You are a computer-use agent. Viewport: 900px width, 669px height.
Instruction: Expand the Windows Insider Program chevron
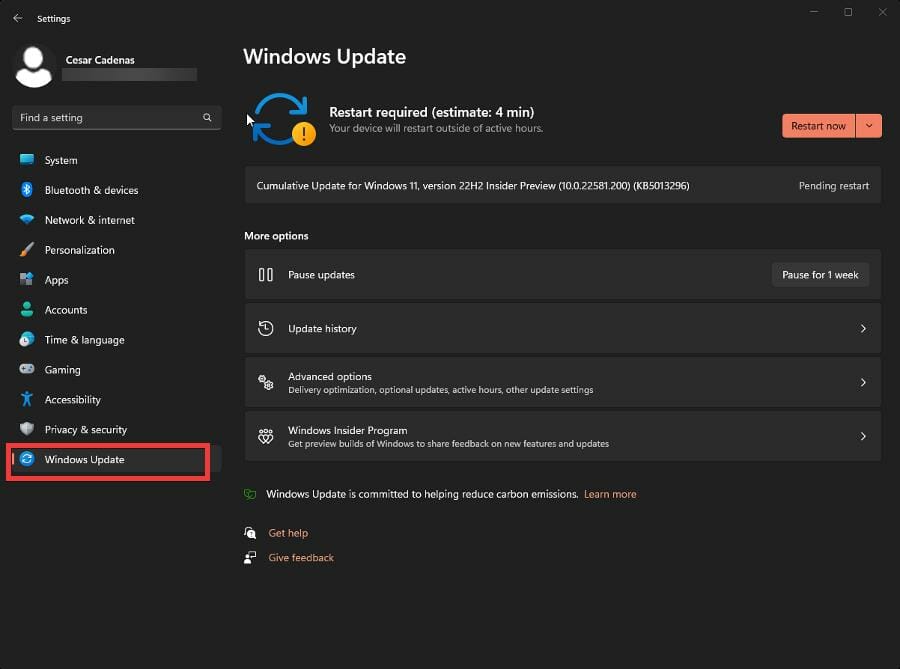[863, 436]
